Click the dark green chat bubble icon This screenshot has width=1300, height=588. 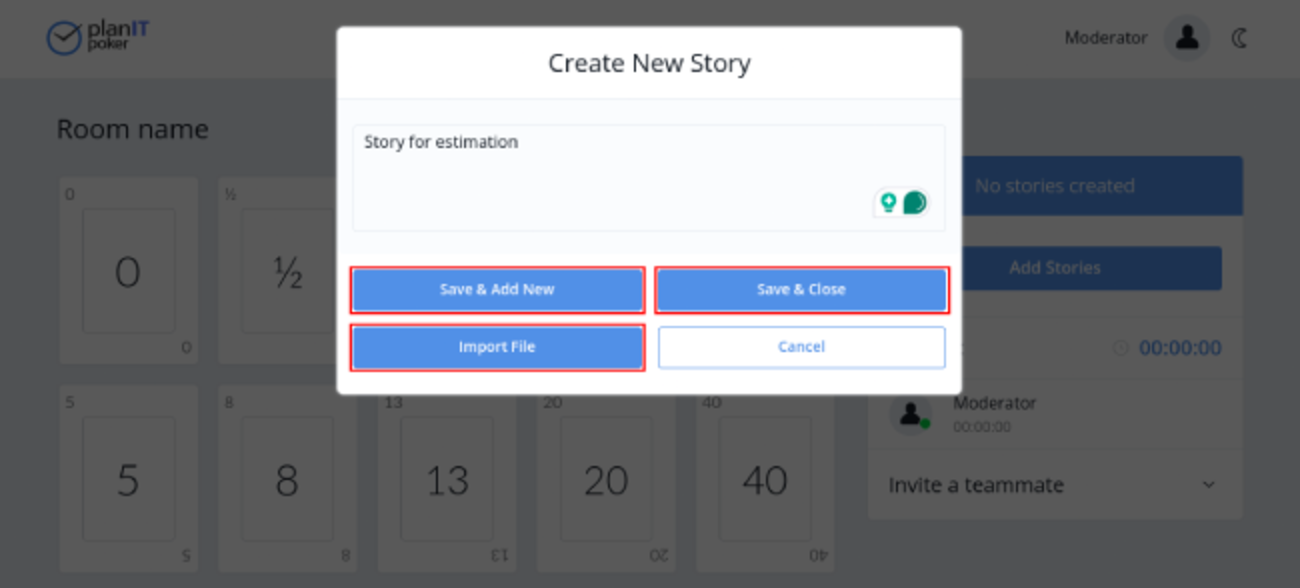coord(914,203)
